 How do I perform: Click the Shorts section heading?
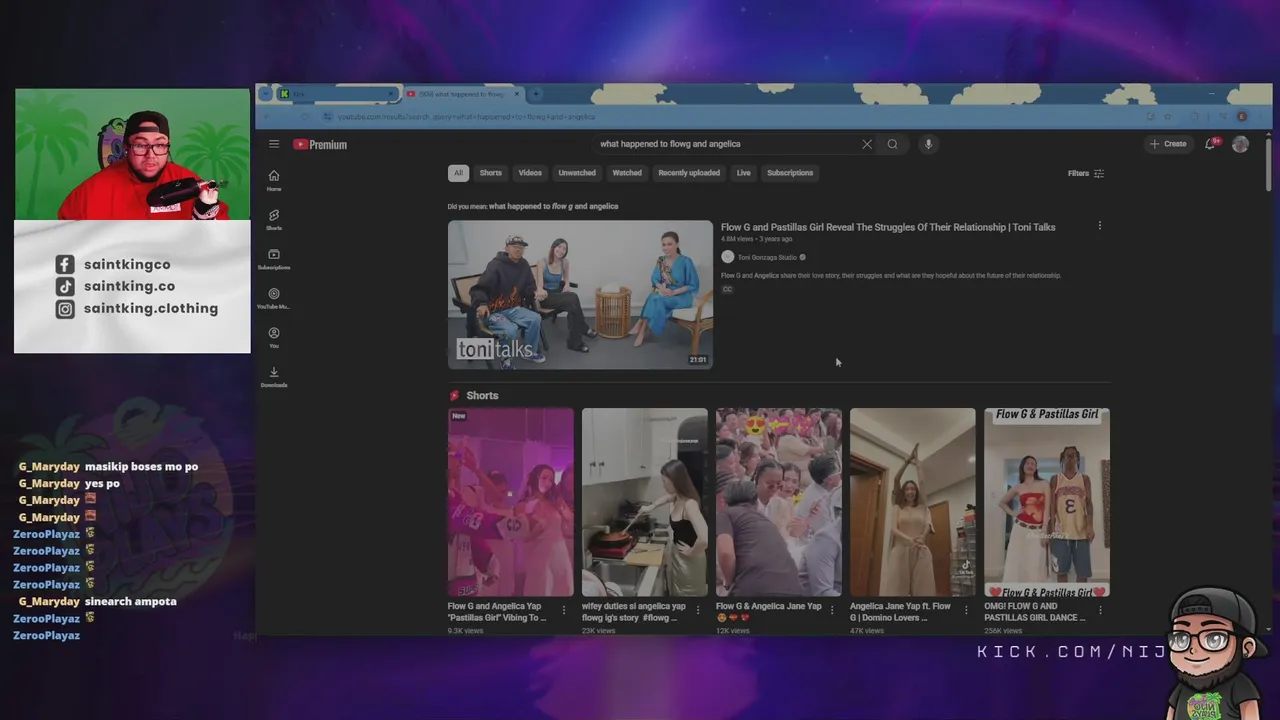coord(482,396)
